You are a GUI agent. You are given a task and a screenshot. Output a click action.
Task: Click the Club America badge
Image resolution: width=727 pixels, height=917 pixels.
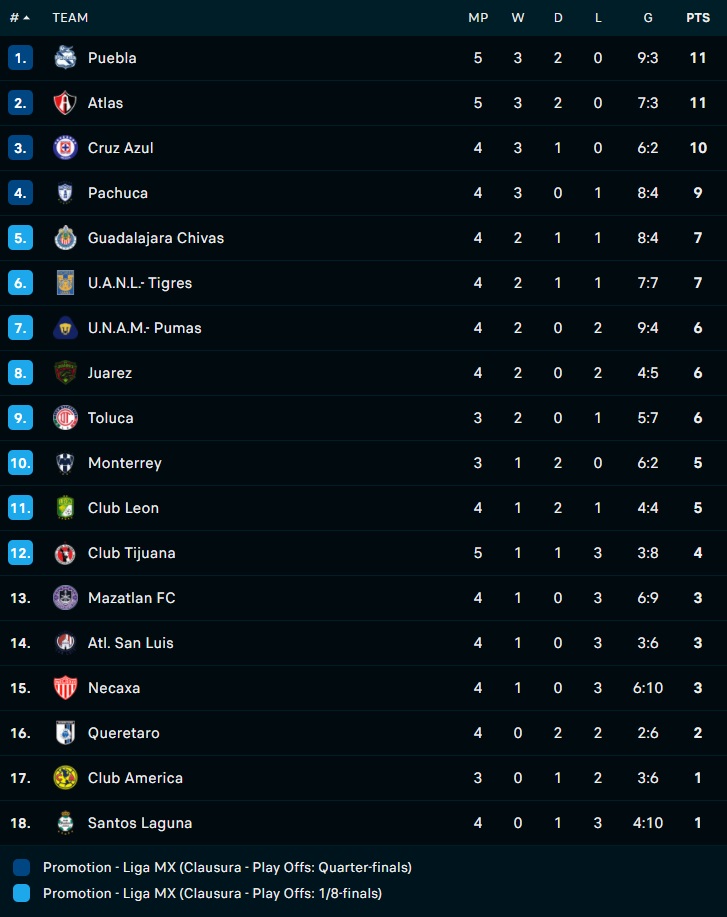point(64,778)
